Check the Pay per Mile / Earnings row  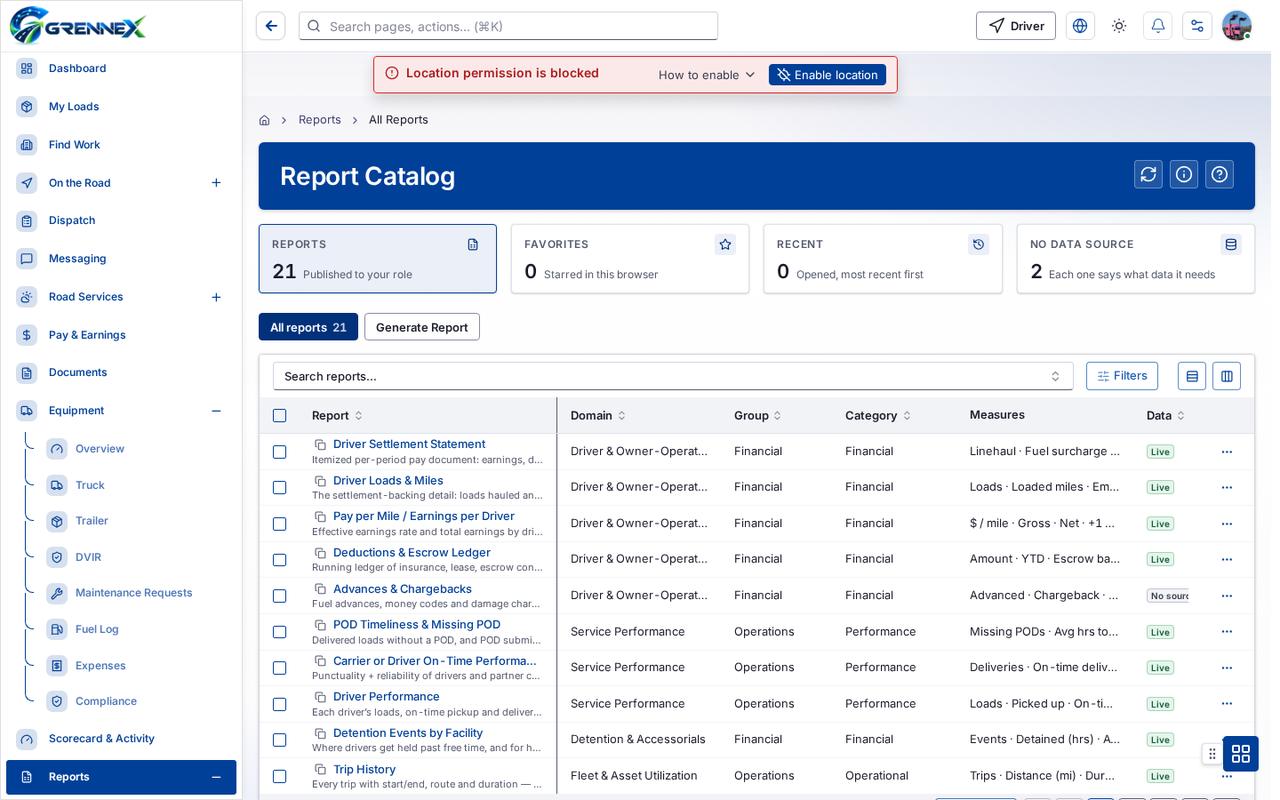click(x=280, y=524)
